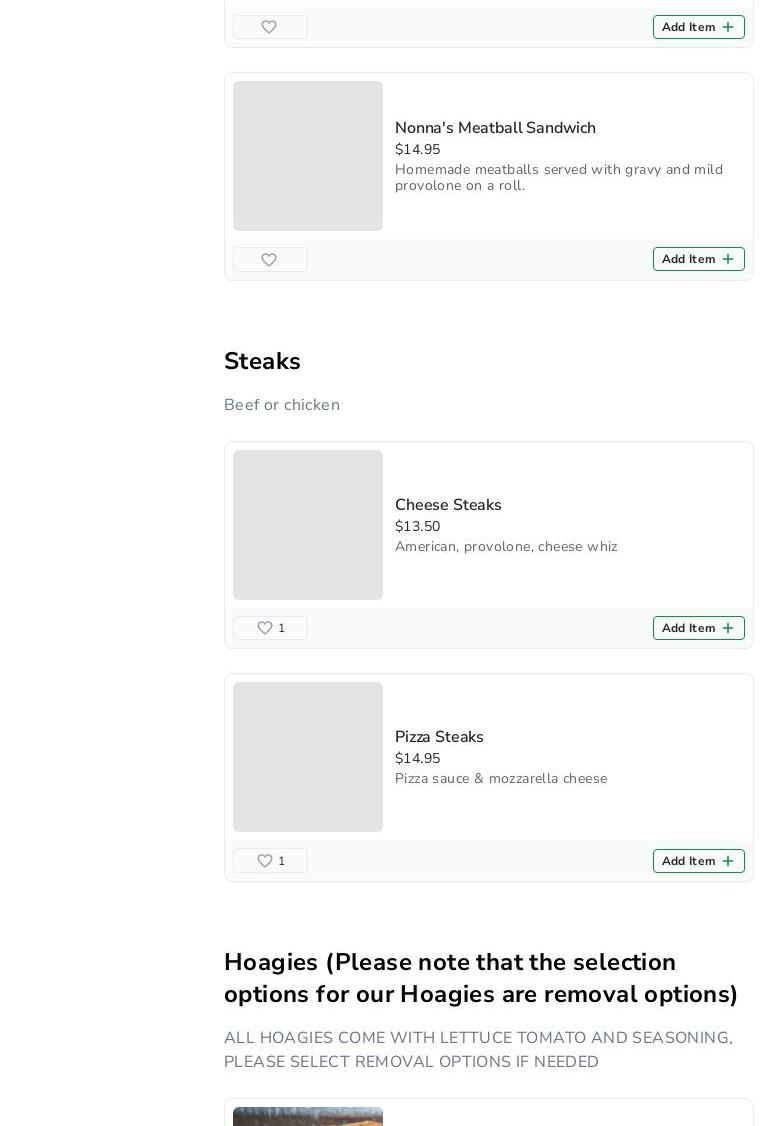Click plus icon for Cheese Steaks
The image size is (770, 1126).
click(728, 628)
